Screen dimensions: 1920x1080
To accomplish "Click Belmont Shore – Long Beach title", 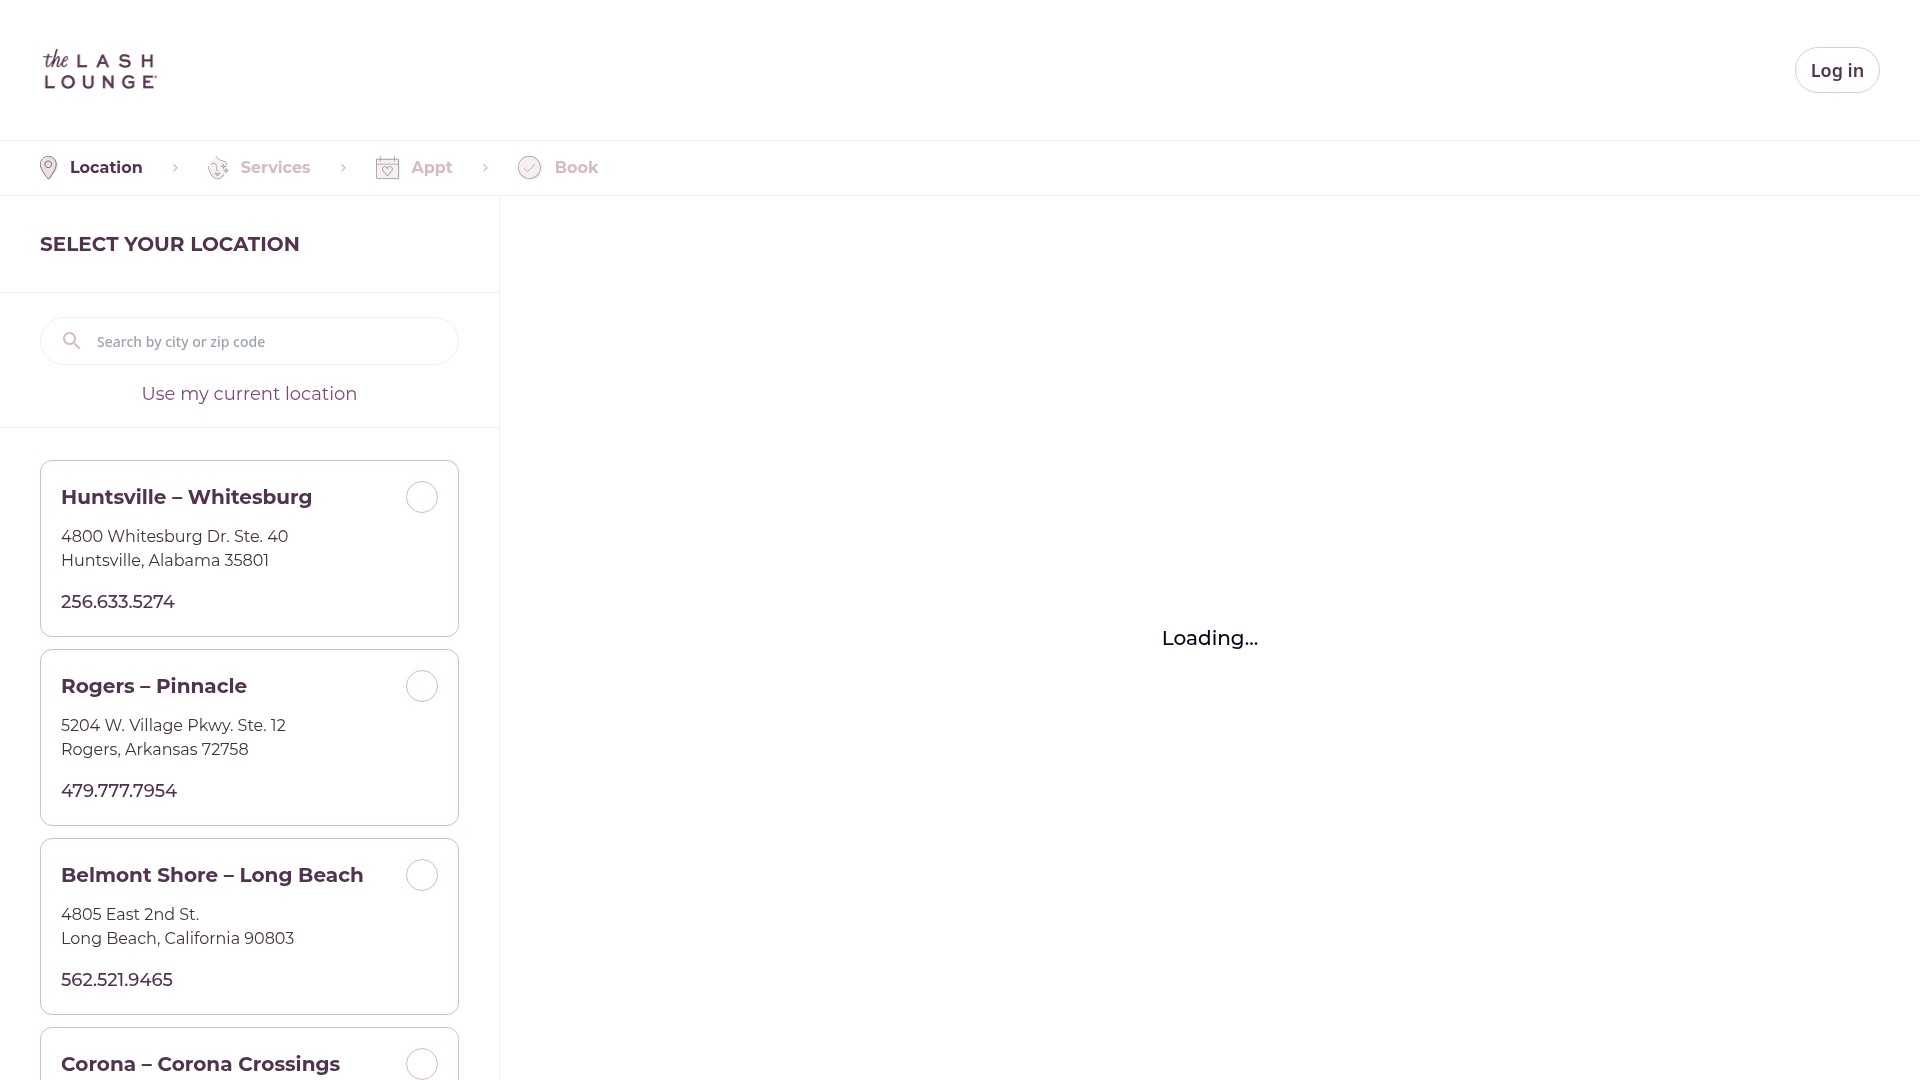I will (x=212, y=875).
